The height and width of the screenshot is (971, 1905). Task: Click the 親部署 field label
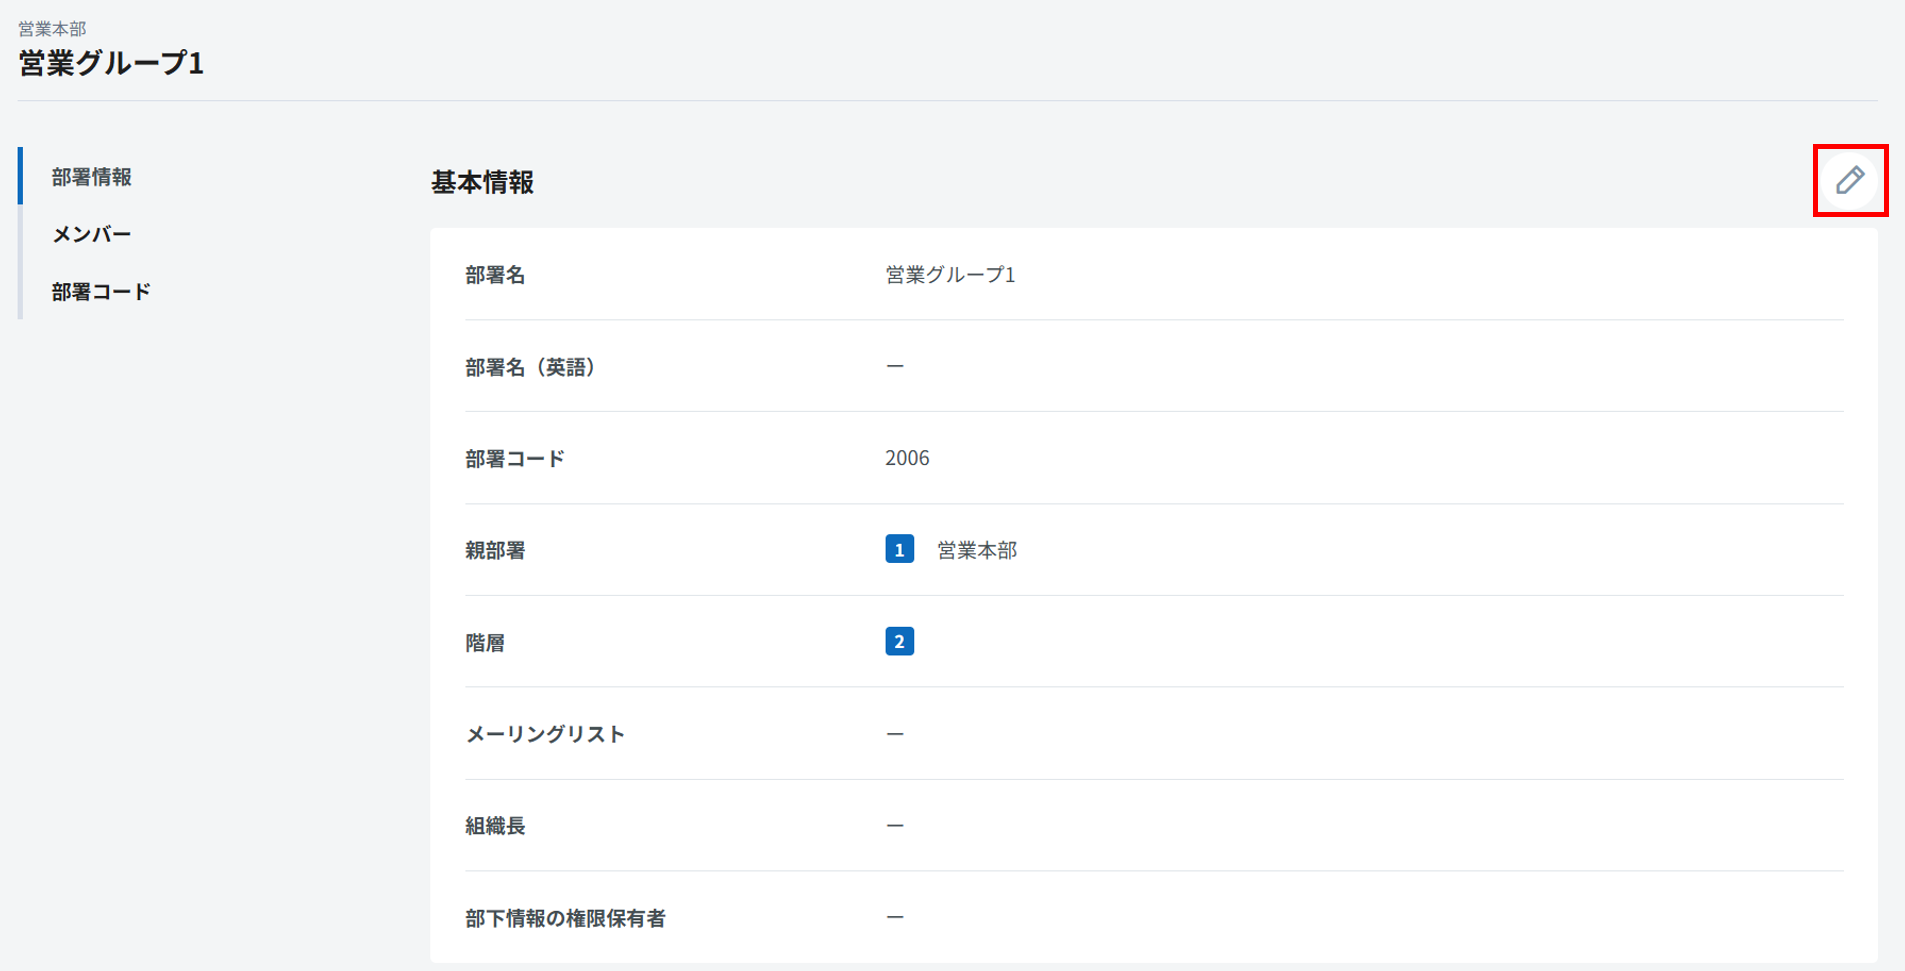[x=495, y=551]
